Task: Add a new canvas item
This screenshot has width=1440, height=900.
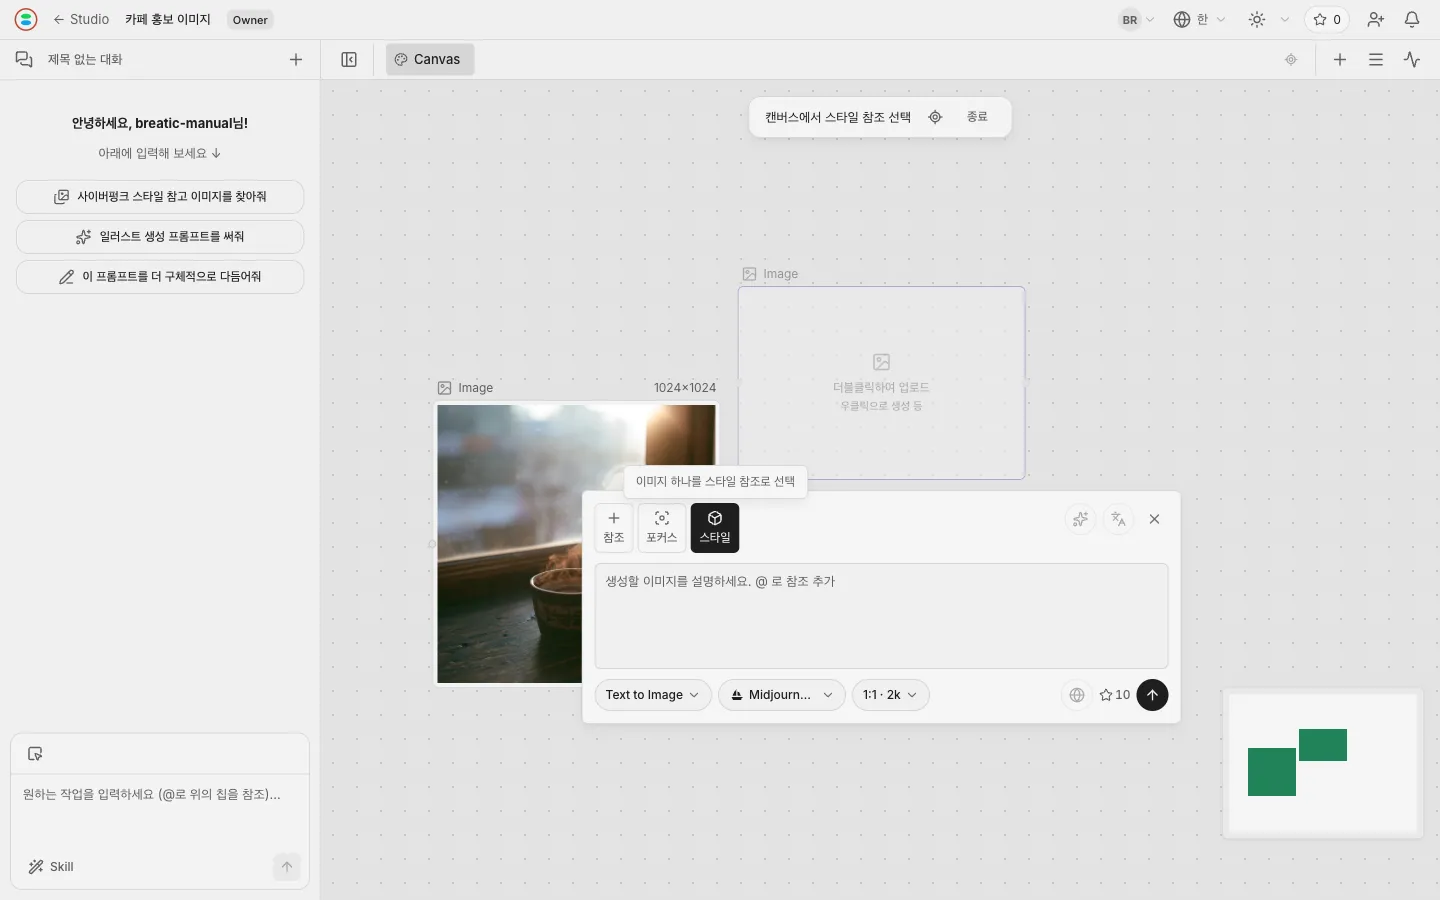Action: 1340,59
